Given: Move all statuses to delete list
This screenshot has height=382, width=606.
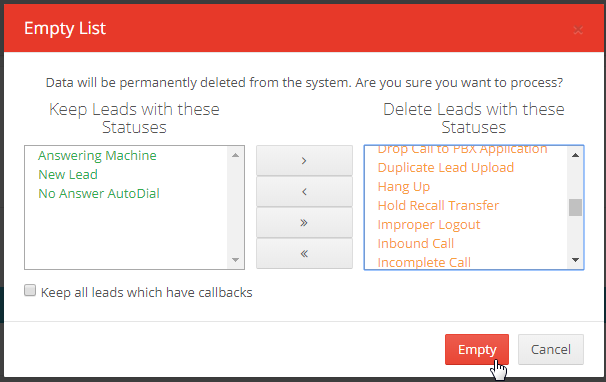Looking at the screenshot, I should click(304, 222).
